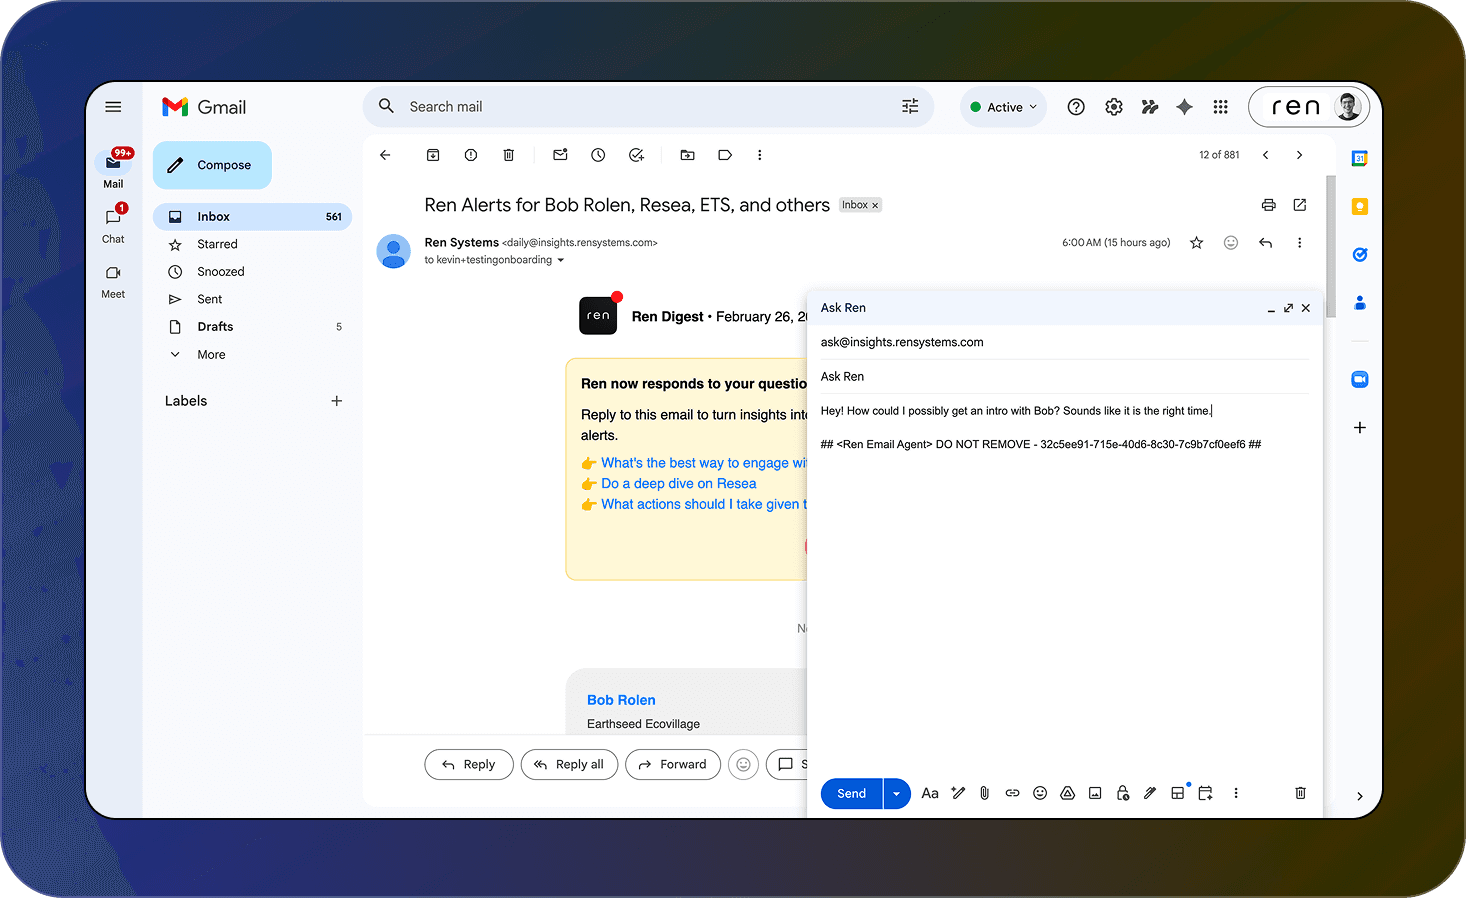Open the email in a new window
The height and width of the screenshot is (898, 1466).
click(x=1300, y=205)
